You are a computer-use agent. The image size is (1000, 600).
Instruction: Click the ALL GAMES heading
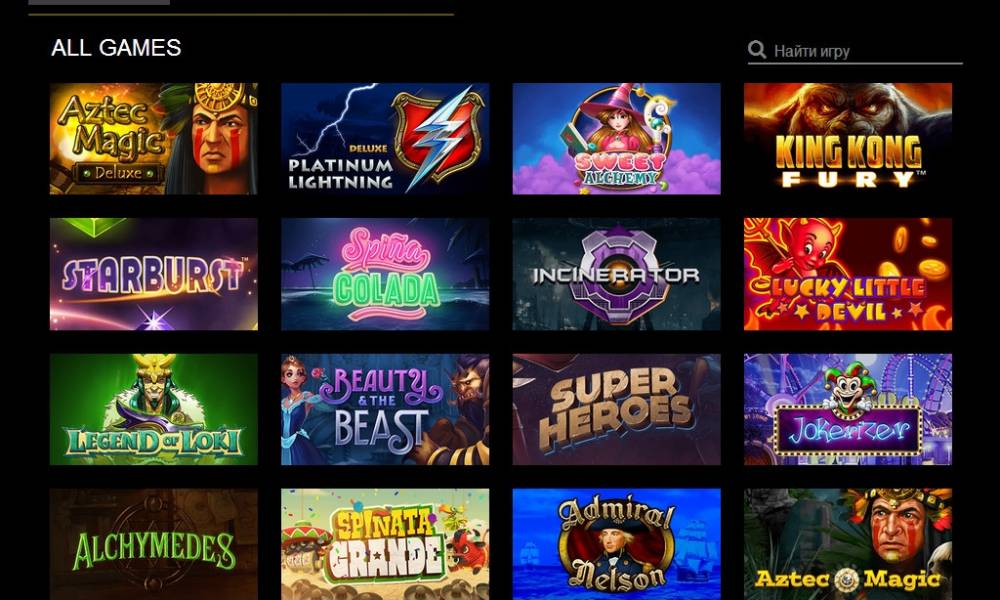point(116,48)
